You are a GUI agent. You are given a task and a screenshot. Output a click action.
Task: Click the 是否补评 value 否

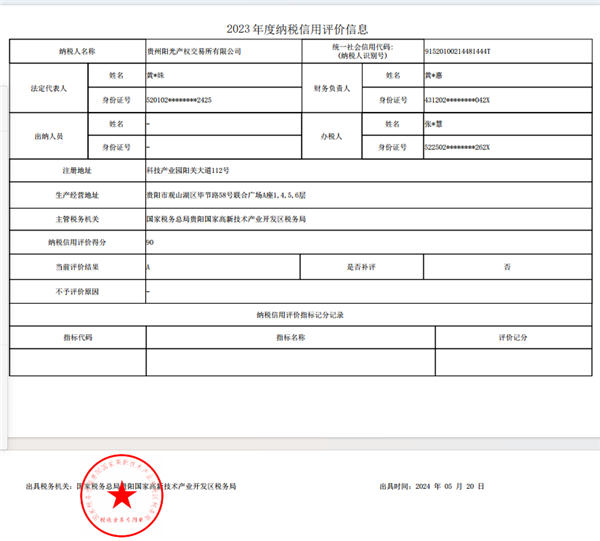pos(508,267)
